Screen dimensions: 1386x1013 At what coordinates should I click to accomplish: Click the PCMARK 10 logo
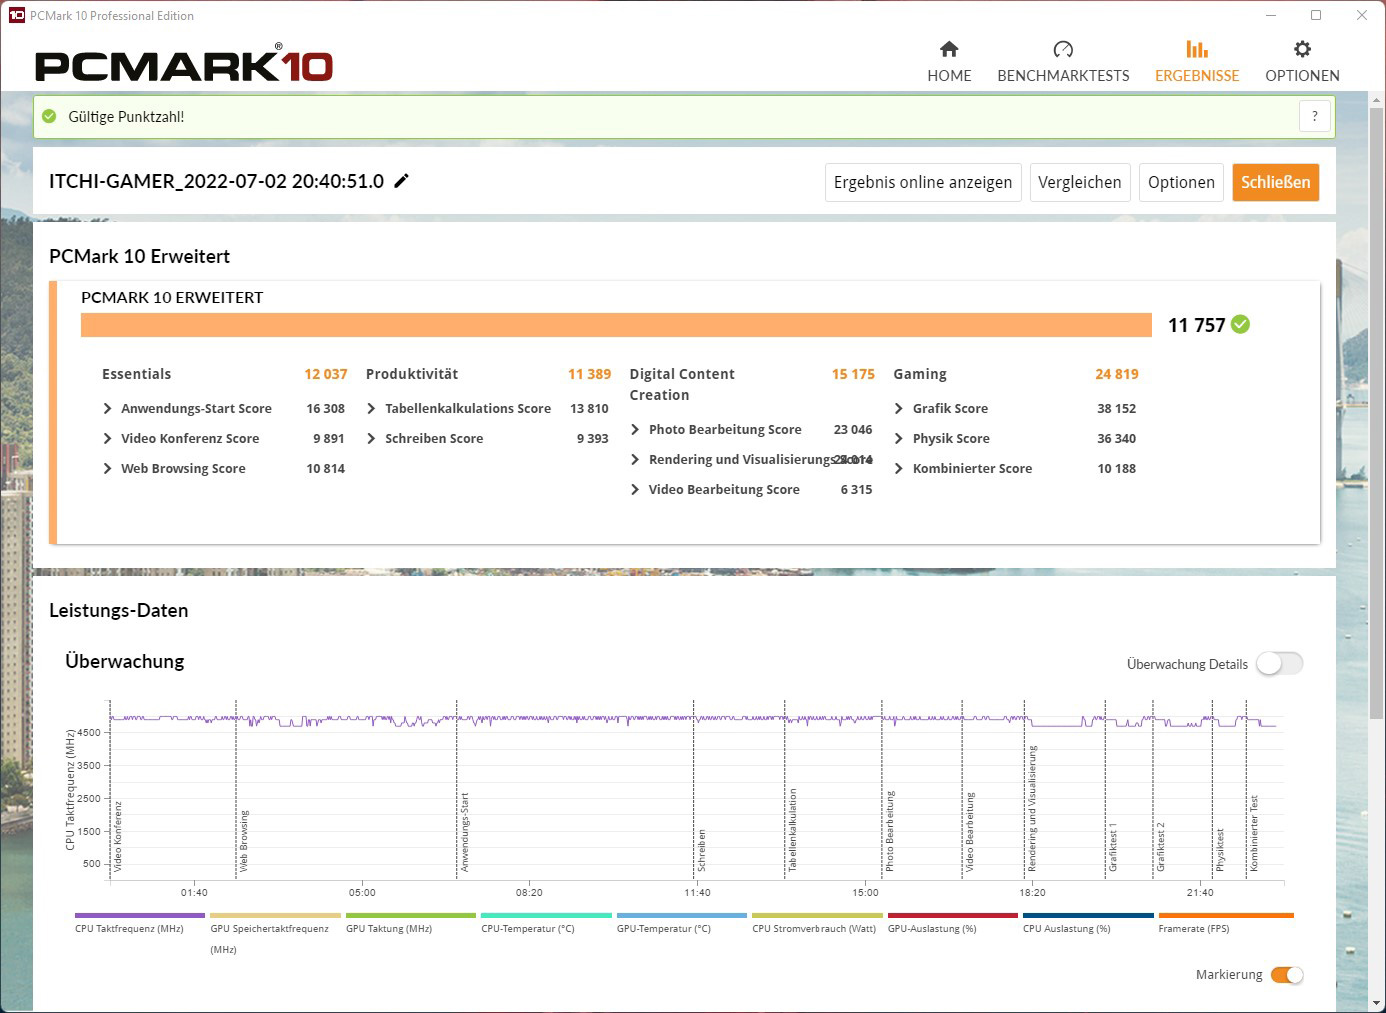click(184, 64)
